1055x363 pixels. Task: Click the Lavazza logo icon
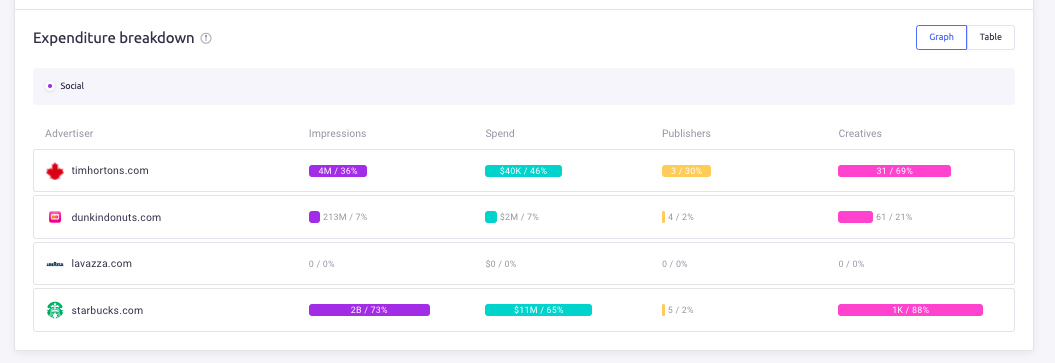pyautogui.click(x=54, y=264)
